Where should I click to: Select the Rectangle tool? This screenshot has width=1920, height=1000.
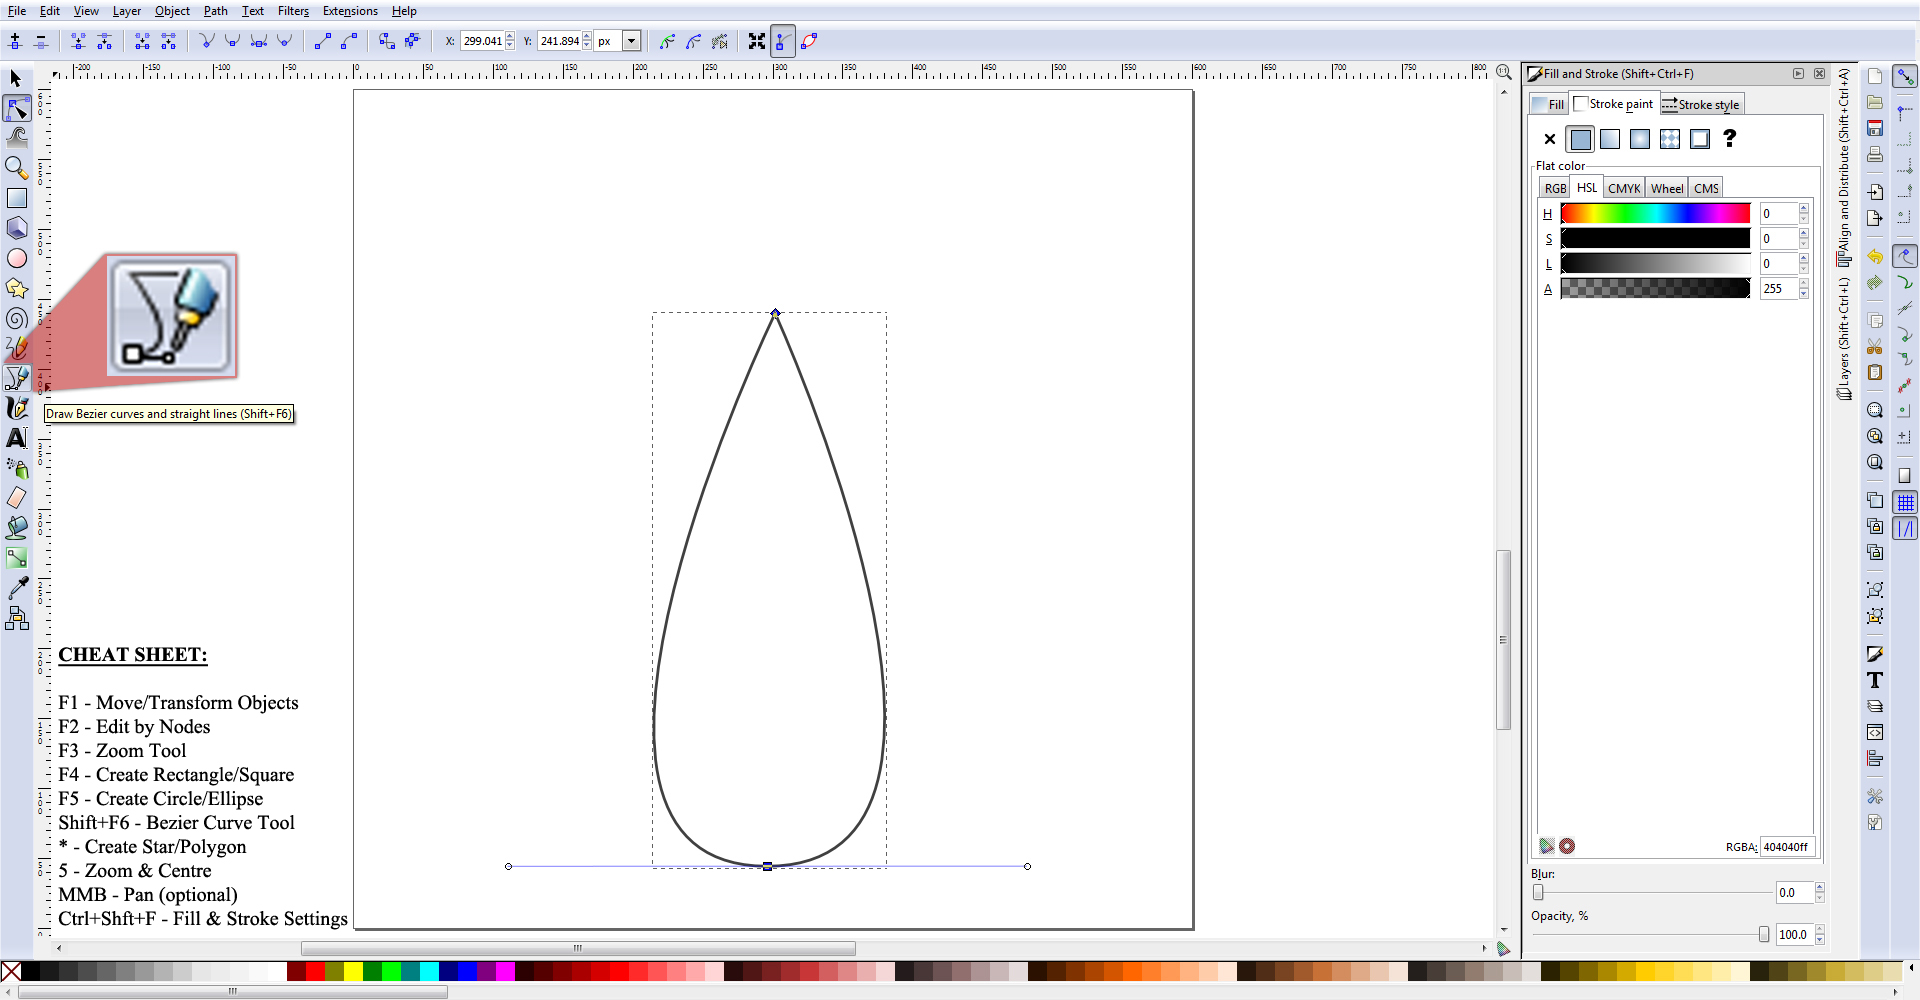tap(17, 198)
